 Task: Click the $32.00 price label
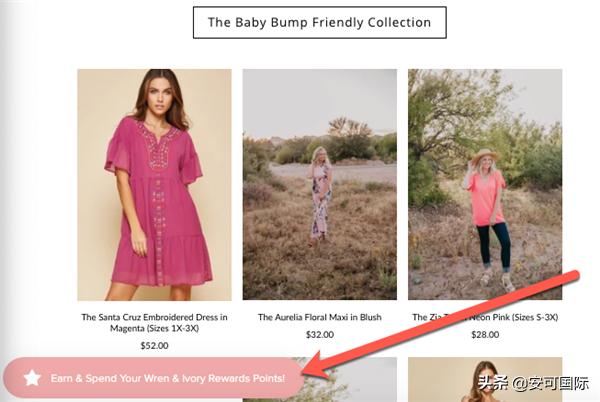[x=319, y=334]
